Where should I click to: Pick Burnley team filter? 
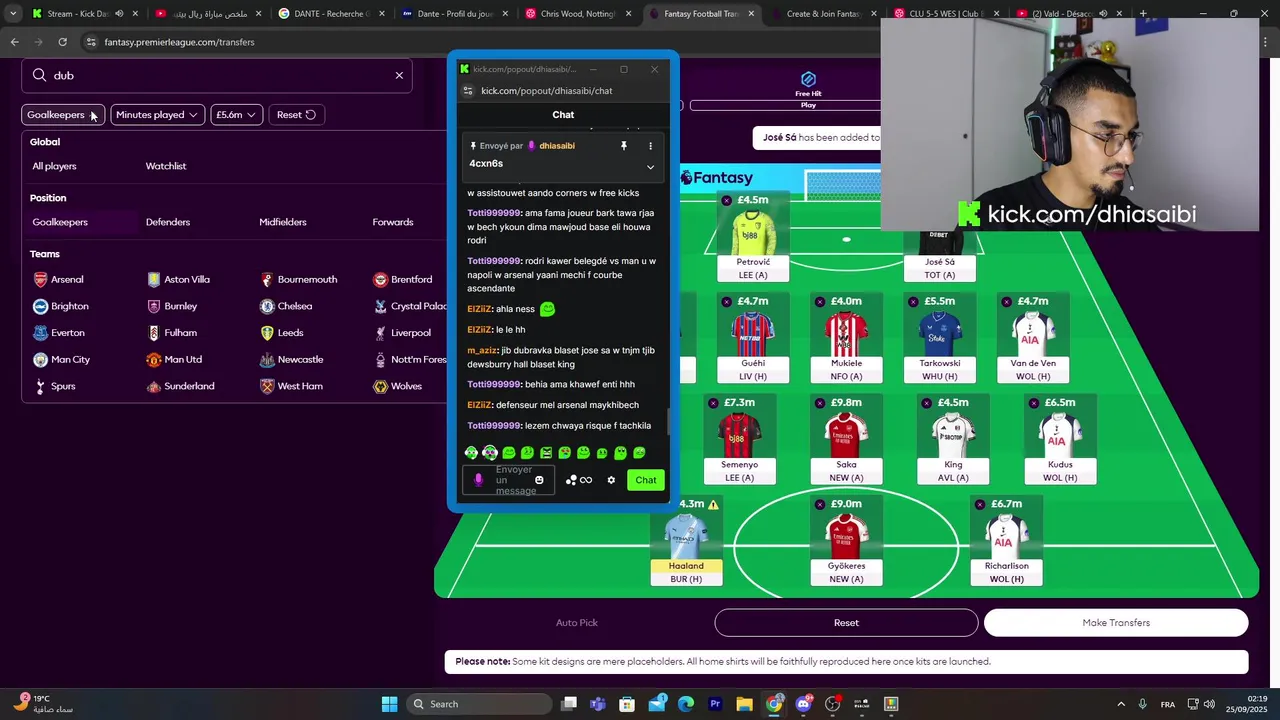point(172,306)
